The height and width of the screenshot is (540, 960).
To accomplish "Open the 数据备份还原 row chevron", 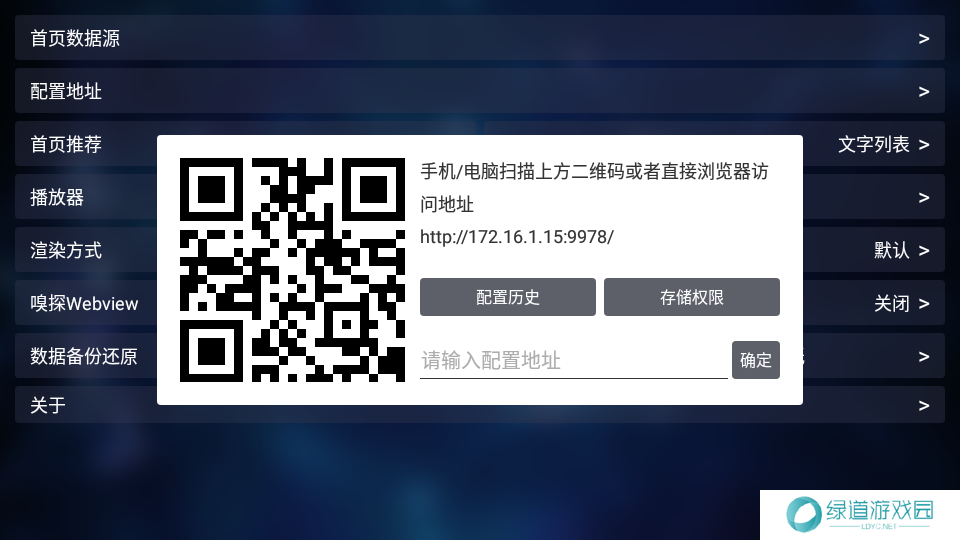I will point(924,356).
